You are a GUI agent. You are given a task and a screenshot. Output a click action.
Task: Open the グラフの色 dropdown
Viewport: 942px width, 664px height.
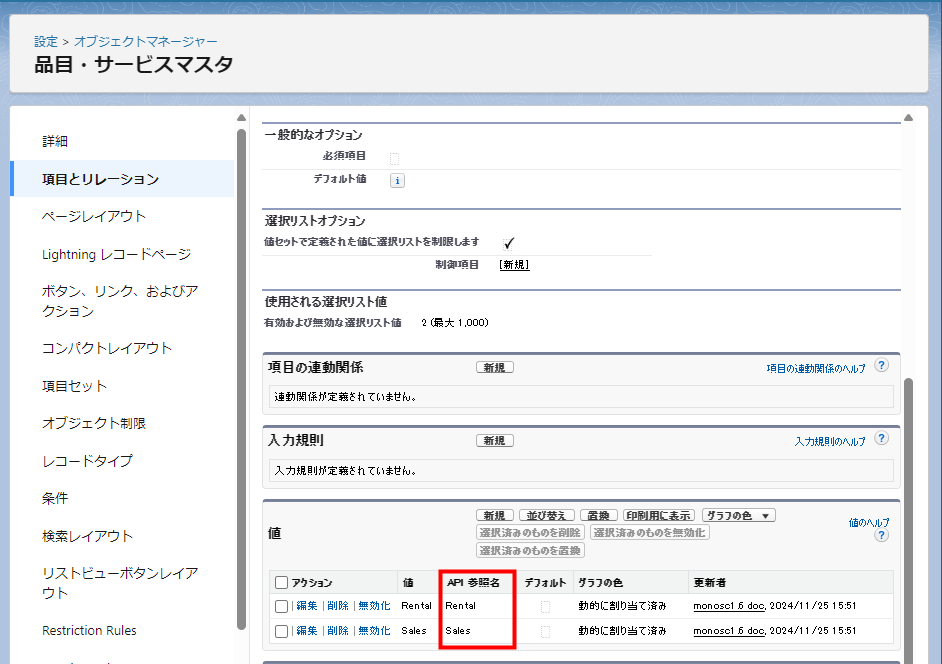pyautogui.click(x=738, y=515)
